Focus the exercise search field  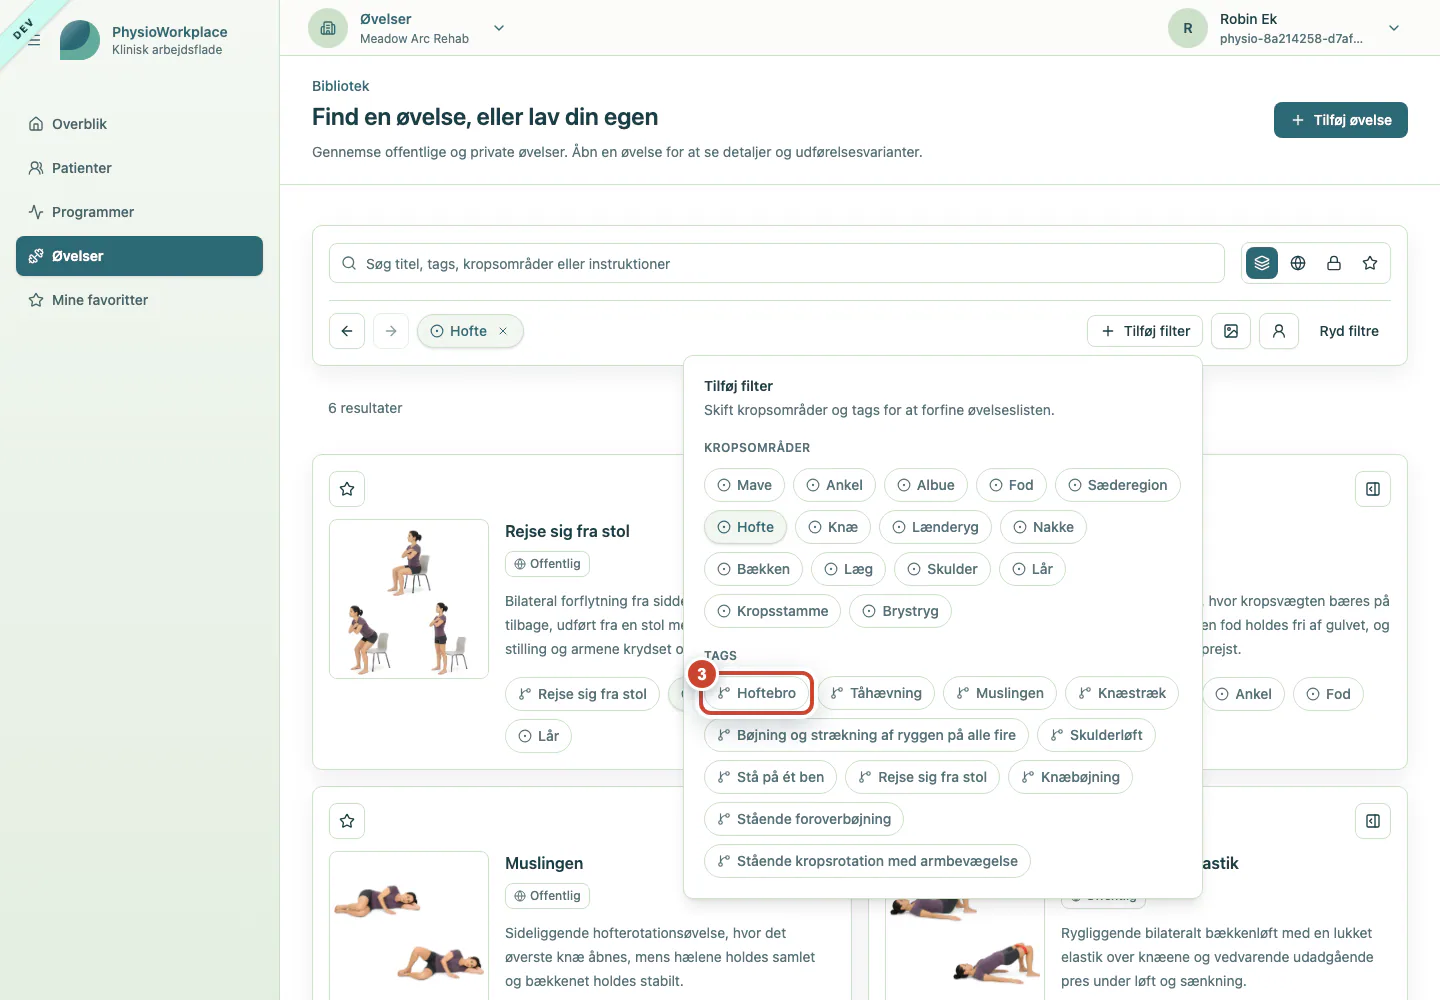pyautogui.click(x=777, y=263)
